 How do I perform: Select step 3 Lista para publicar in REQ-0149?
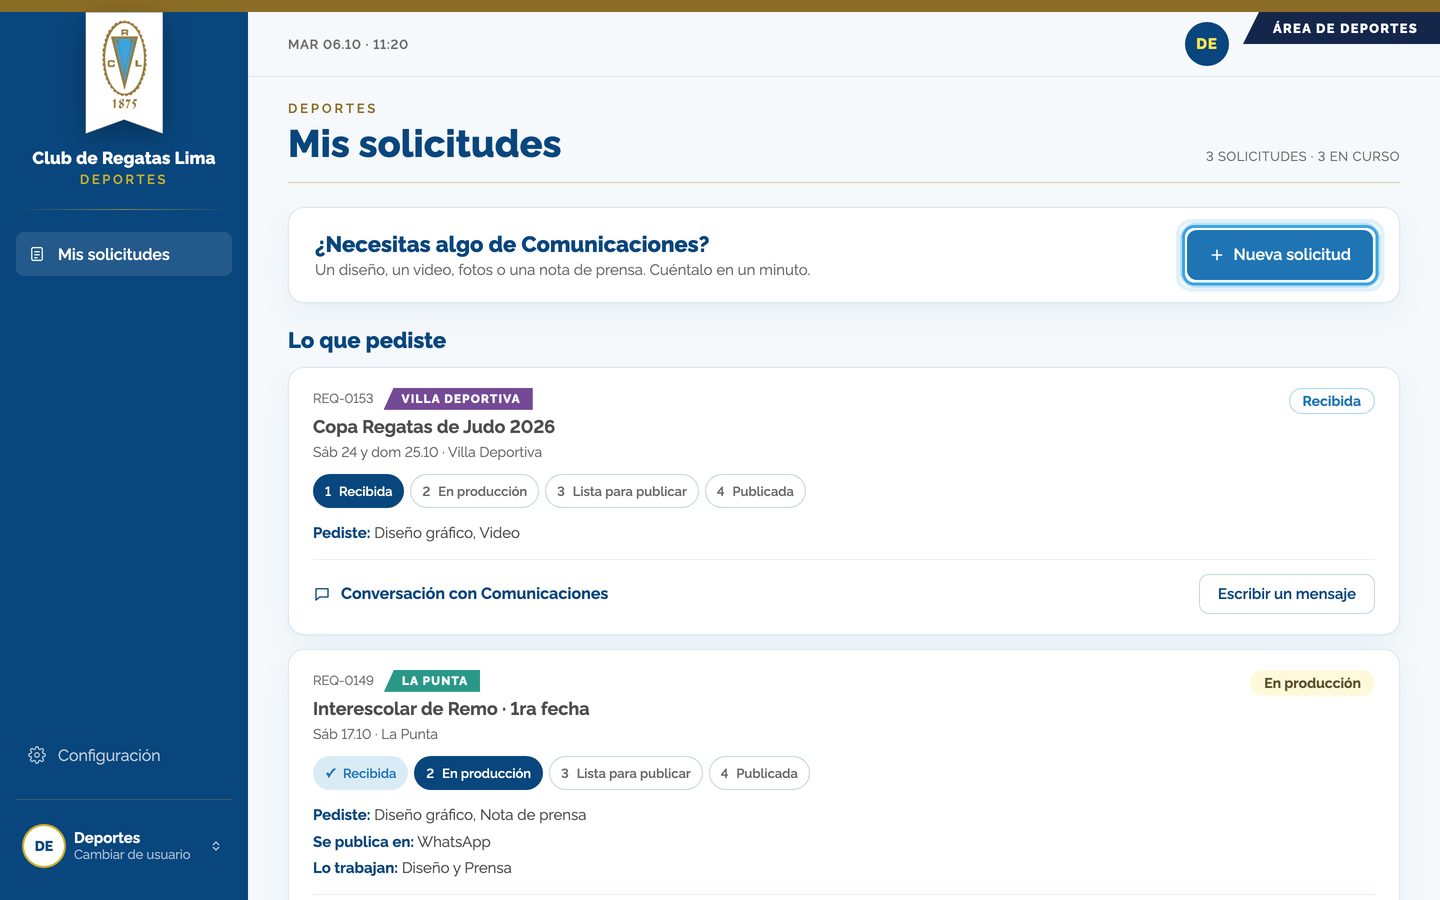click(625, 773)
